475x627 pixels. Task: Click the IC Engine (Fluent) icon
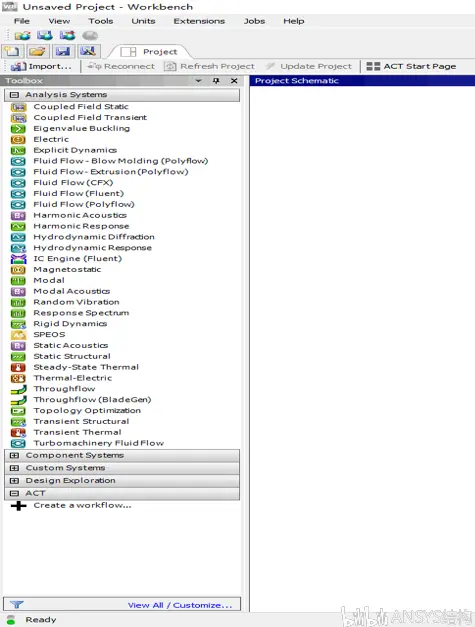[x=18, y=259]
